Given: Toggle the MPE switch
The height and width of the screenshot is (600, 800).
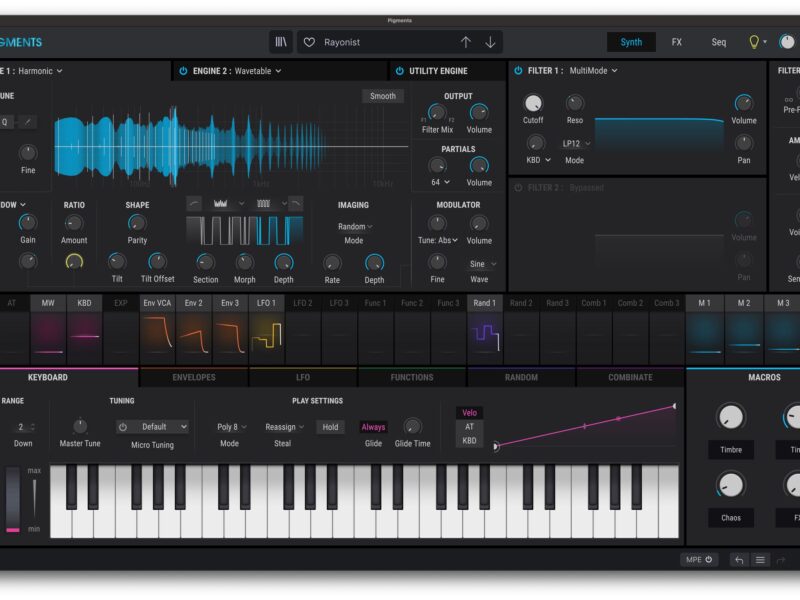Looking at the screenshot, I should 699,560.
